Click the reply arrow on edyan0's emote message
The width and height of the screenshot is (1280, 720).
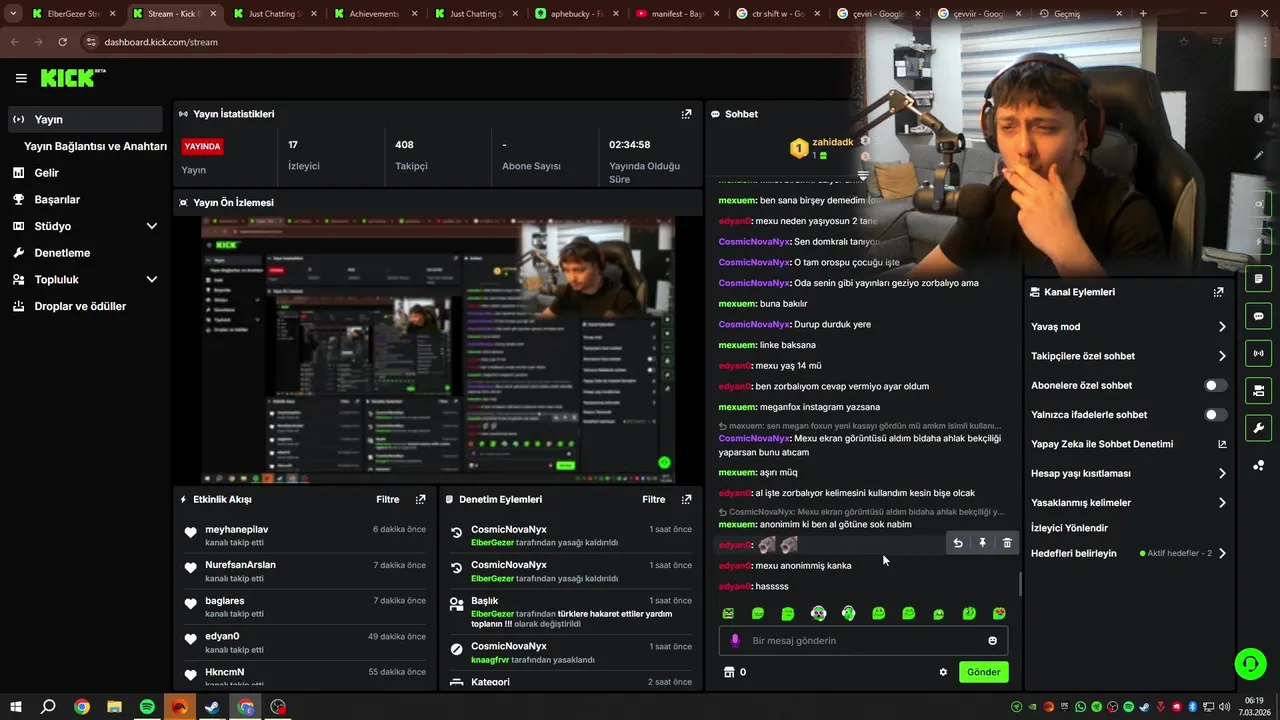[x=958, y=543]
